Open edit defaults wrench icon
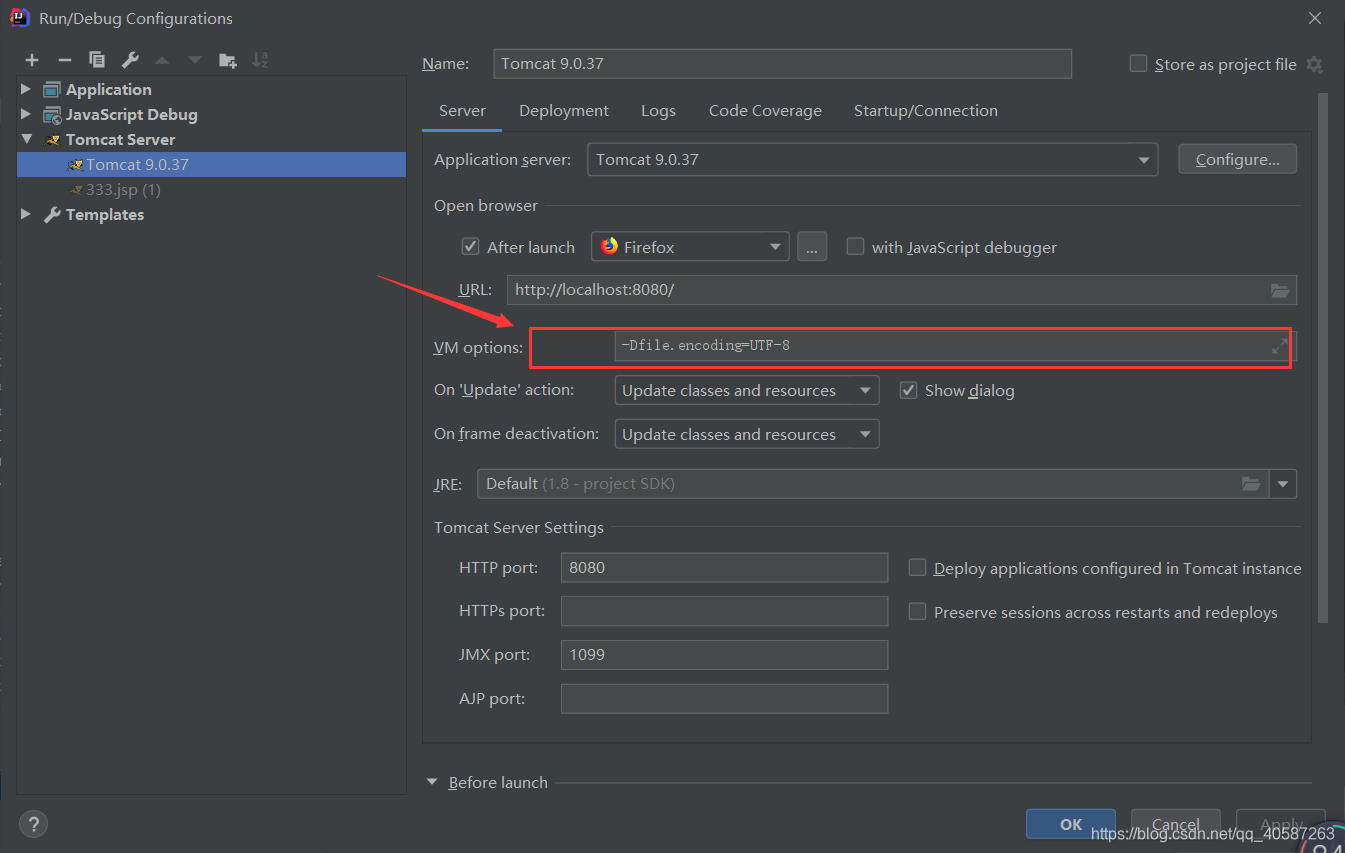 [x=129, y=60]
